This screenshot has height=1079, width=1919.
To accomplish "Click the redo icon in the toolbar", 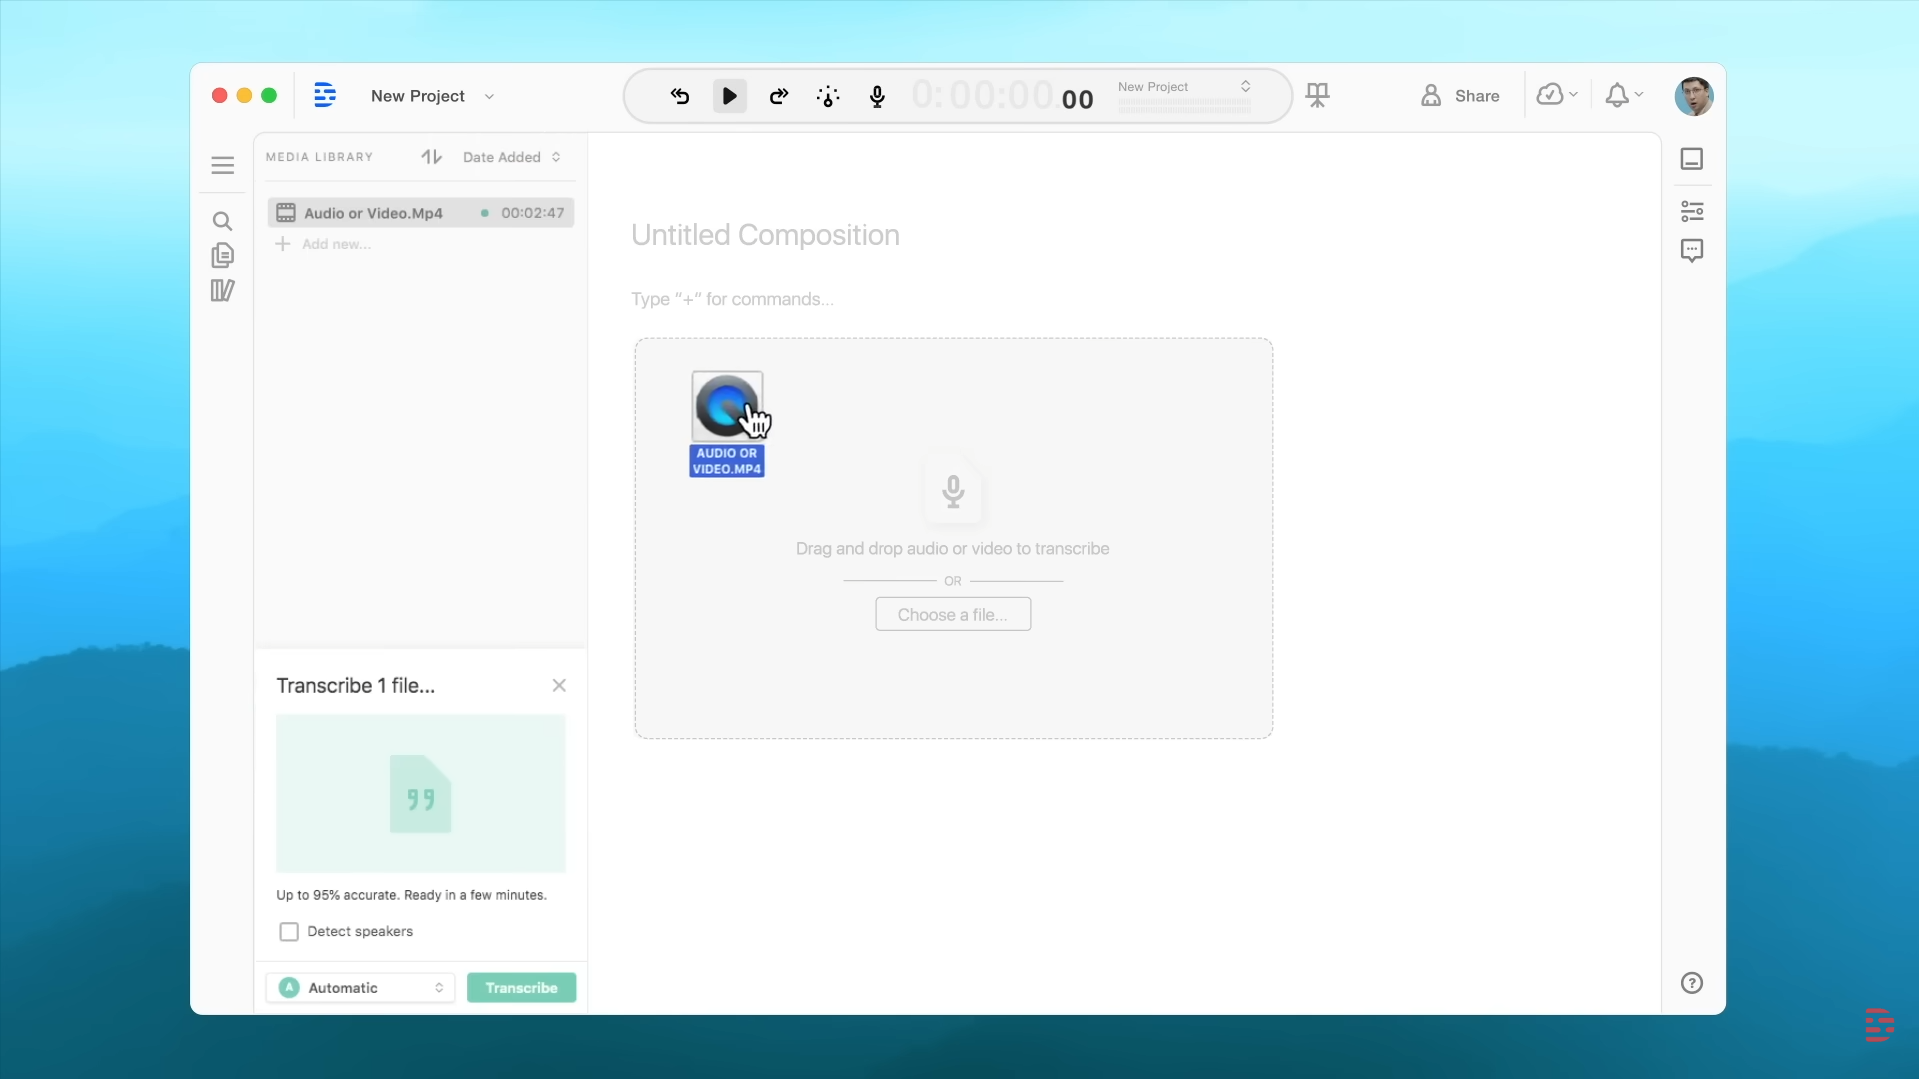I will [778, 95].
